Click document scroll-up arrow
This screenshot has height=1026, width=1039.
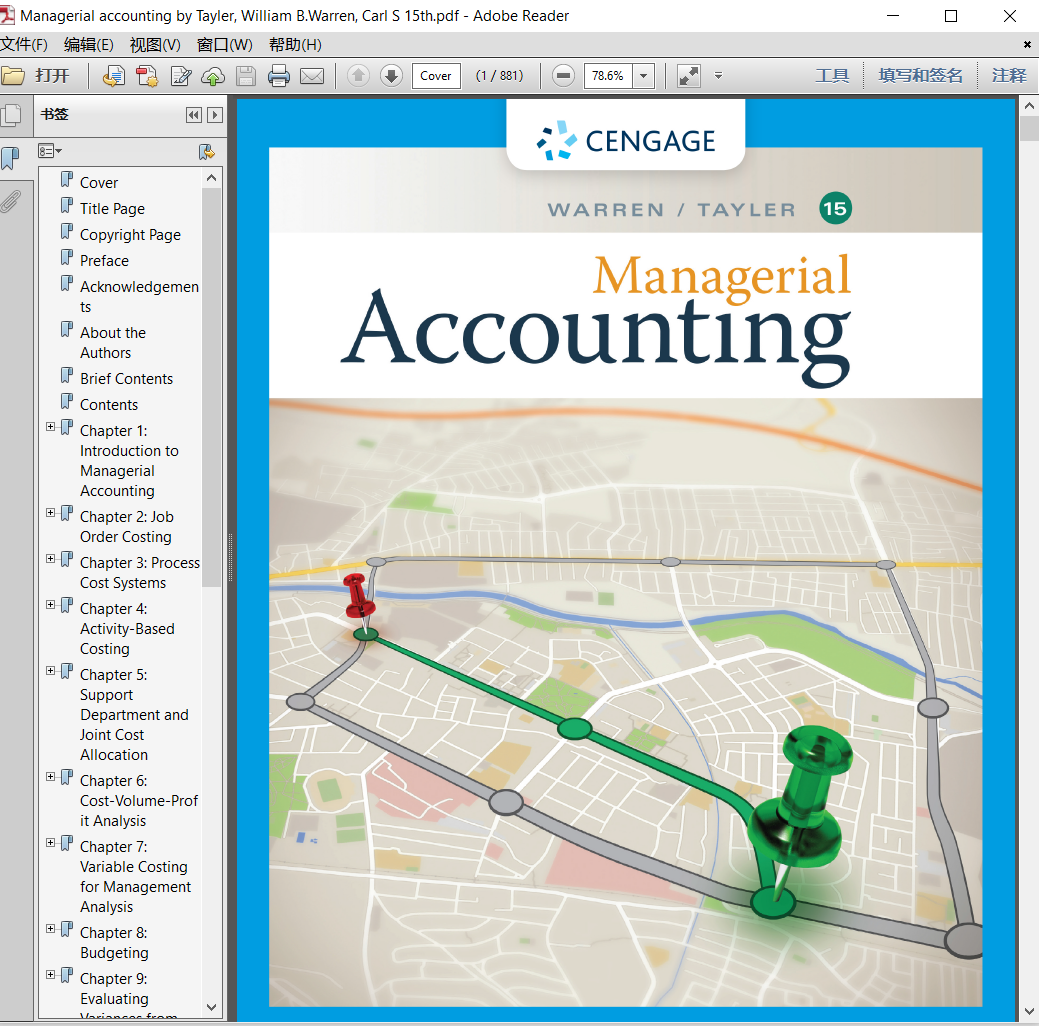pyautogui.click(x=1028, y=106)
